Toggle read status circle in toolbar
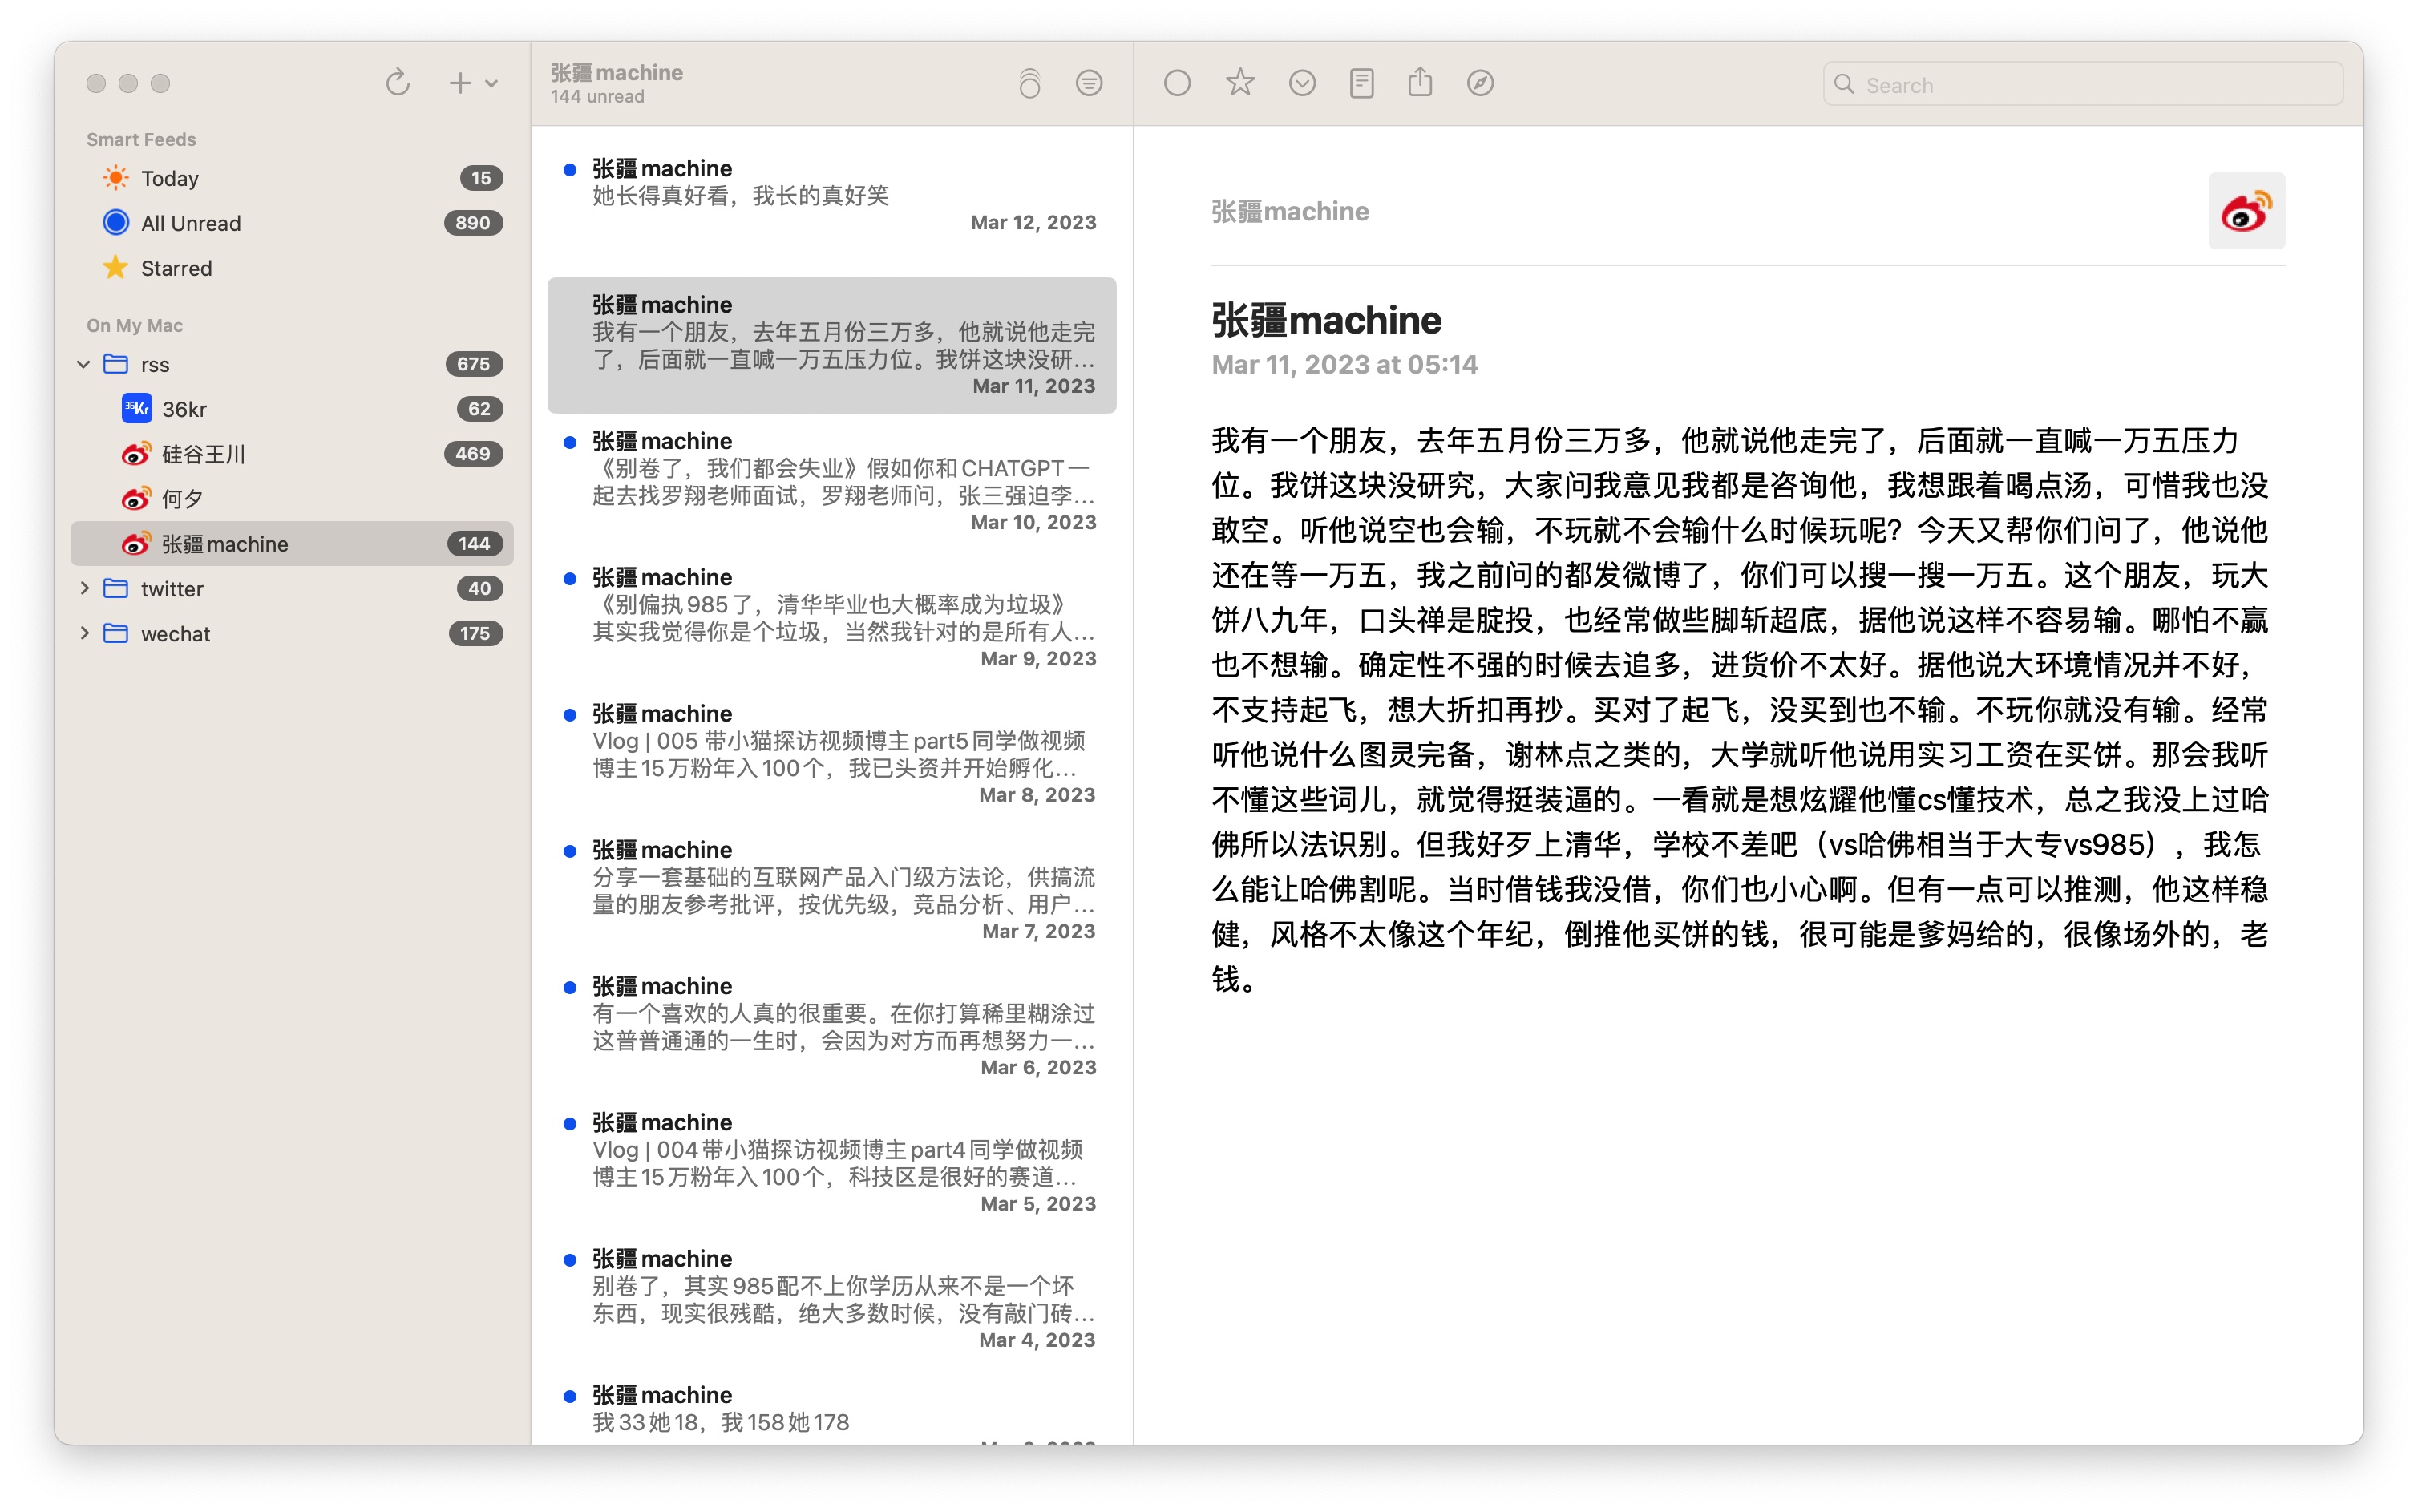This screenshot has height=1512, width=2418. pos(1176,83)
